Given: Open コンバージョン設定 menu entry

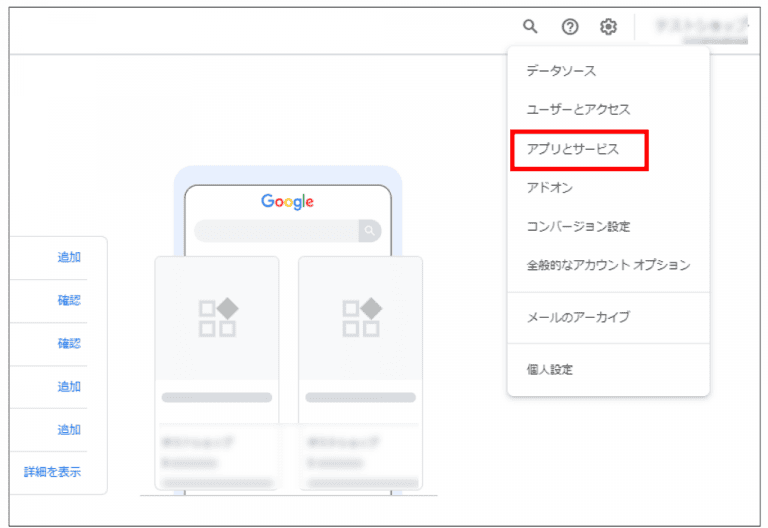Looking at the screenshot, I should click(578, 226).
